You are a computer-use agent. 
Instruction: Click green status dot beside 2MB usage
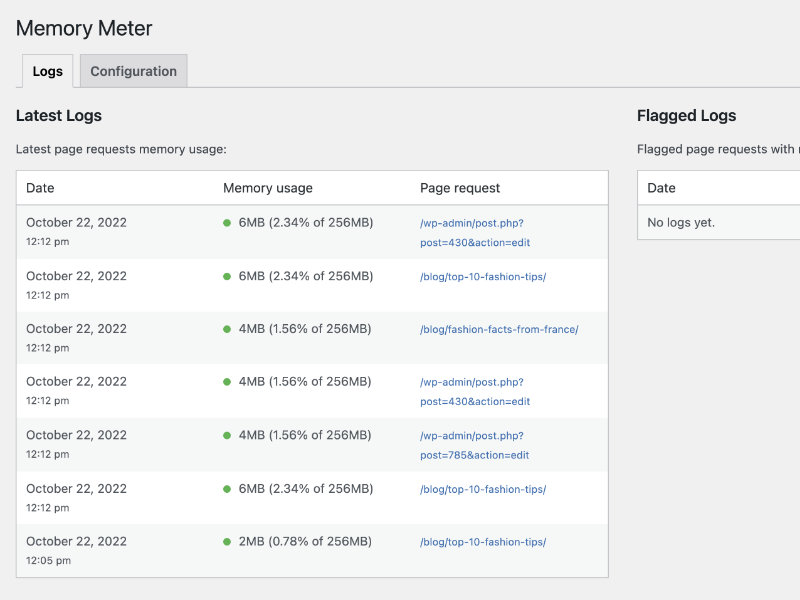227,541
